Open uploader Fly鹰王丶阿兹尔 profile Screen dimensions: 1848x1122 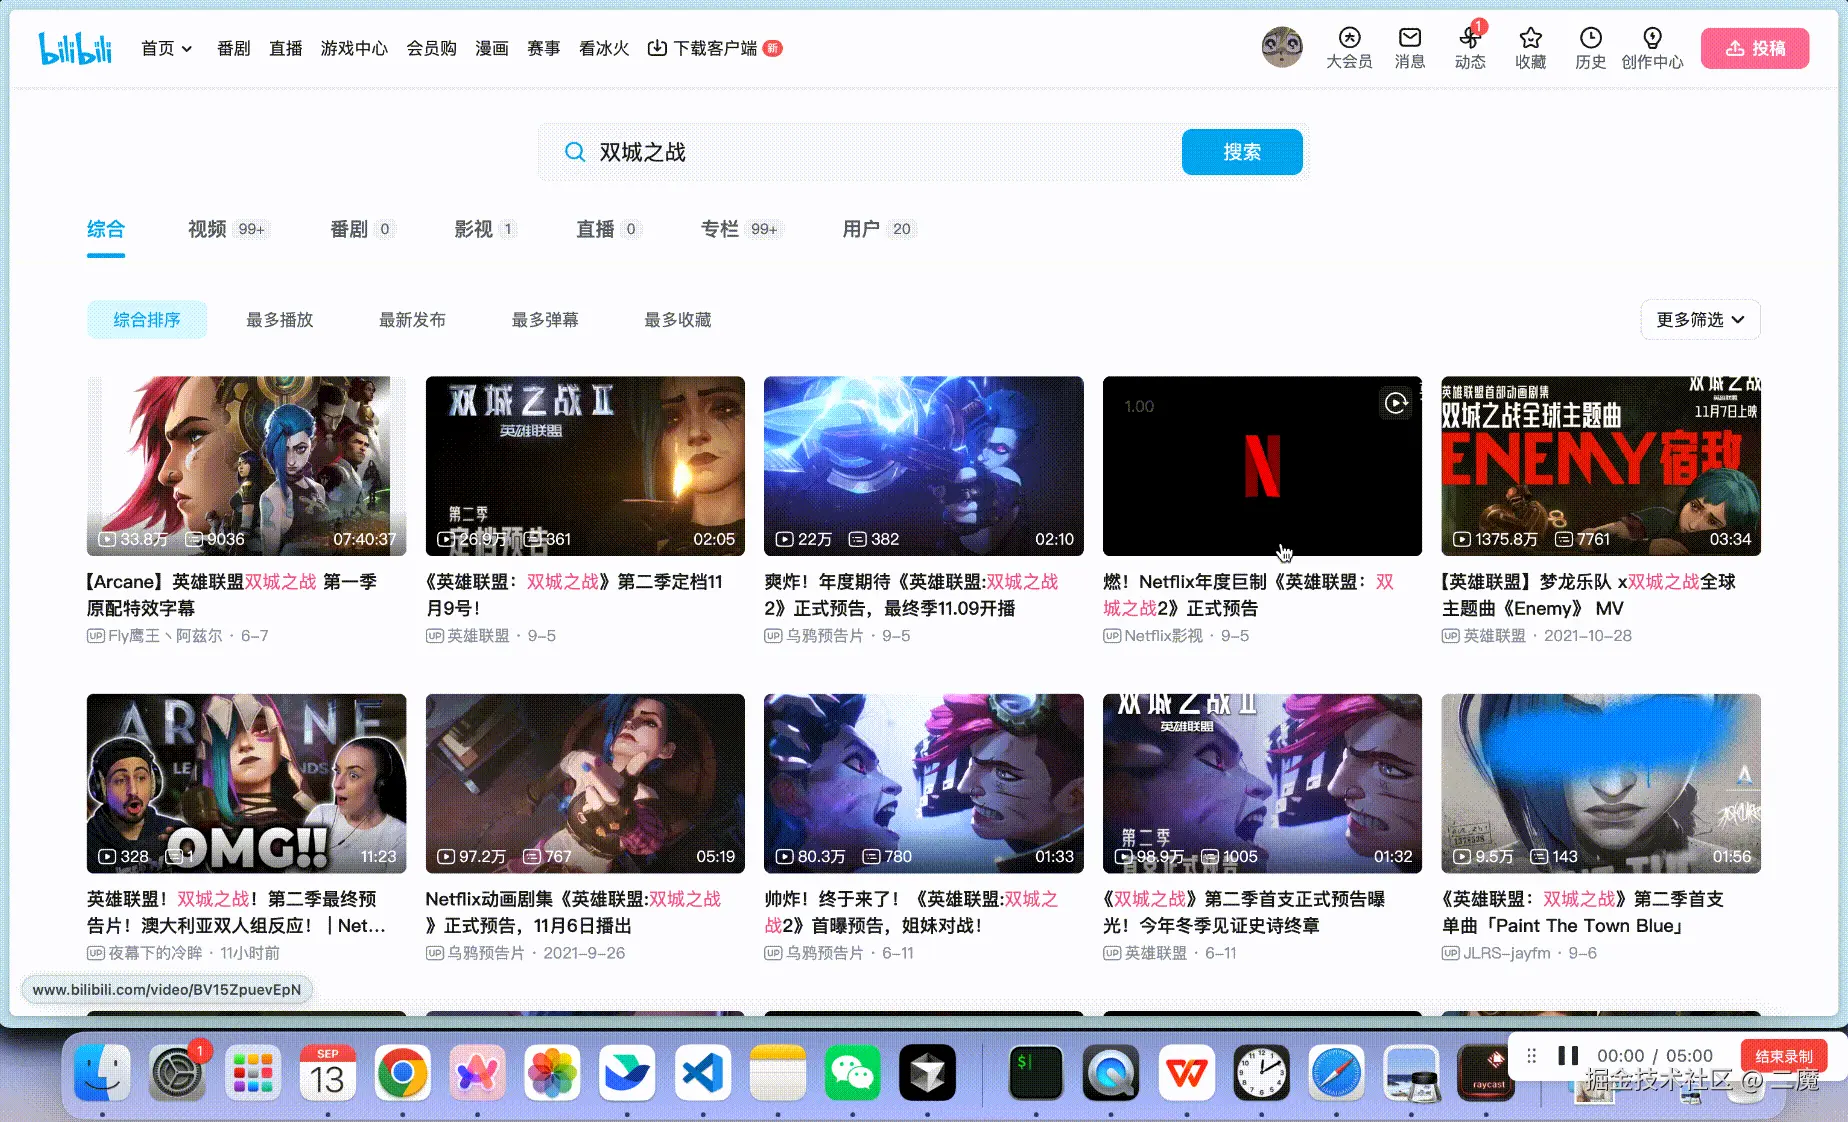pos(165,636)
